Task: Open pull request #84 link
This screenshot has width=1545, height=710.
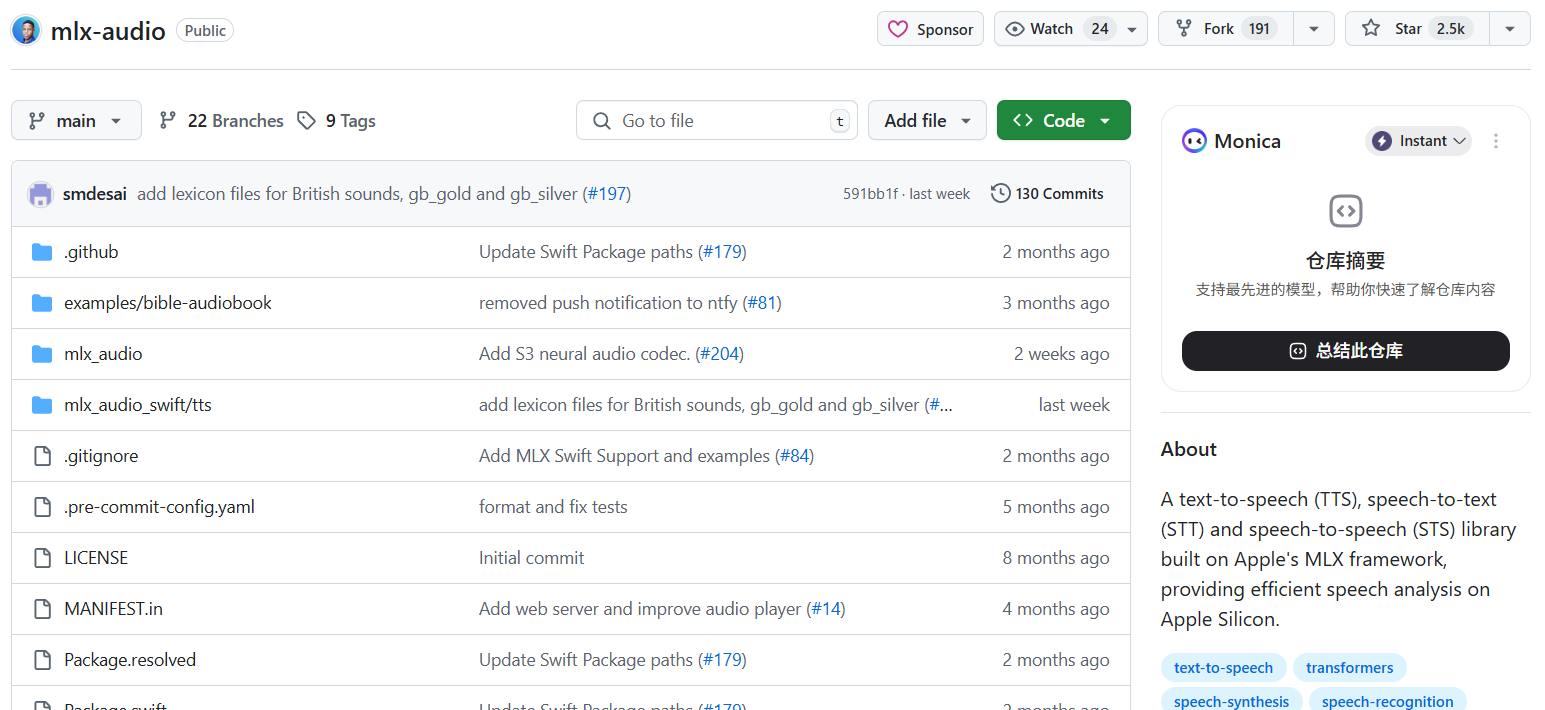Action: coord(794,456)
